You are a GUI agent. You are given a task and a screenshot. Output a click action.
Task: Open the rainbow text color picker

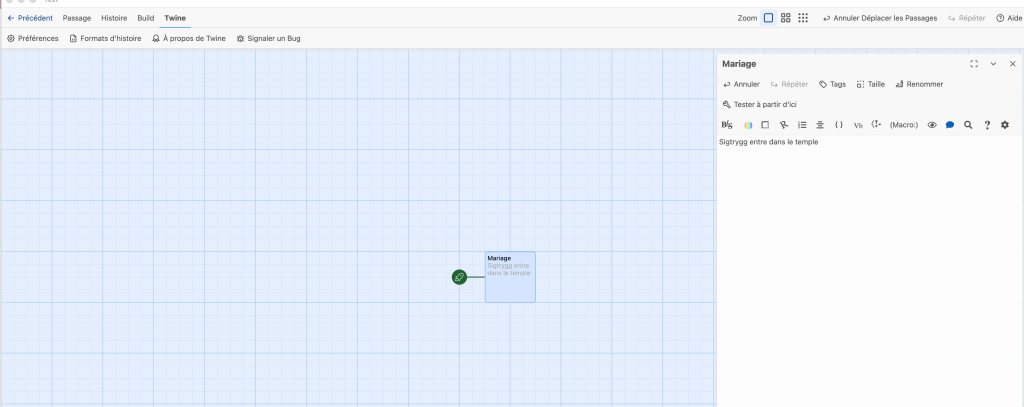pos(747,125)
